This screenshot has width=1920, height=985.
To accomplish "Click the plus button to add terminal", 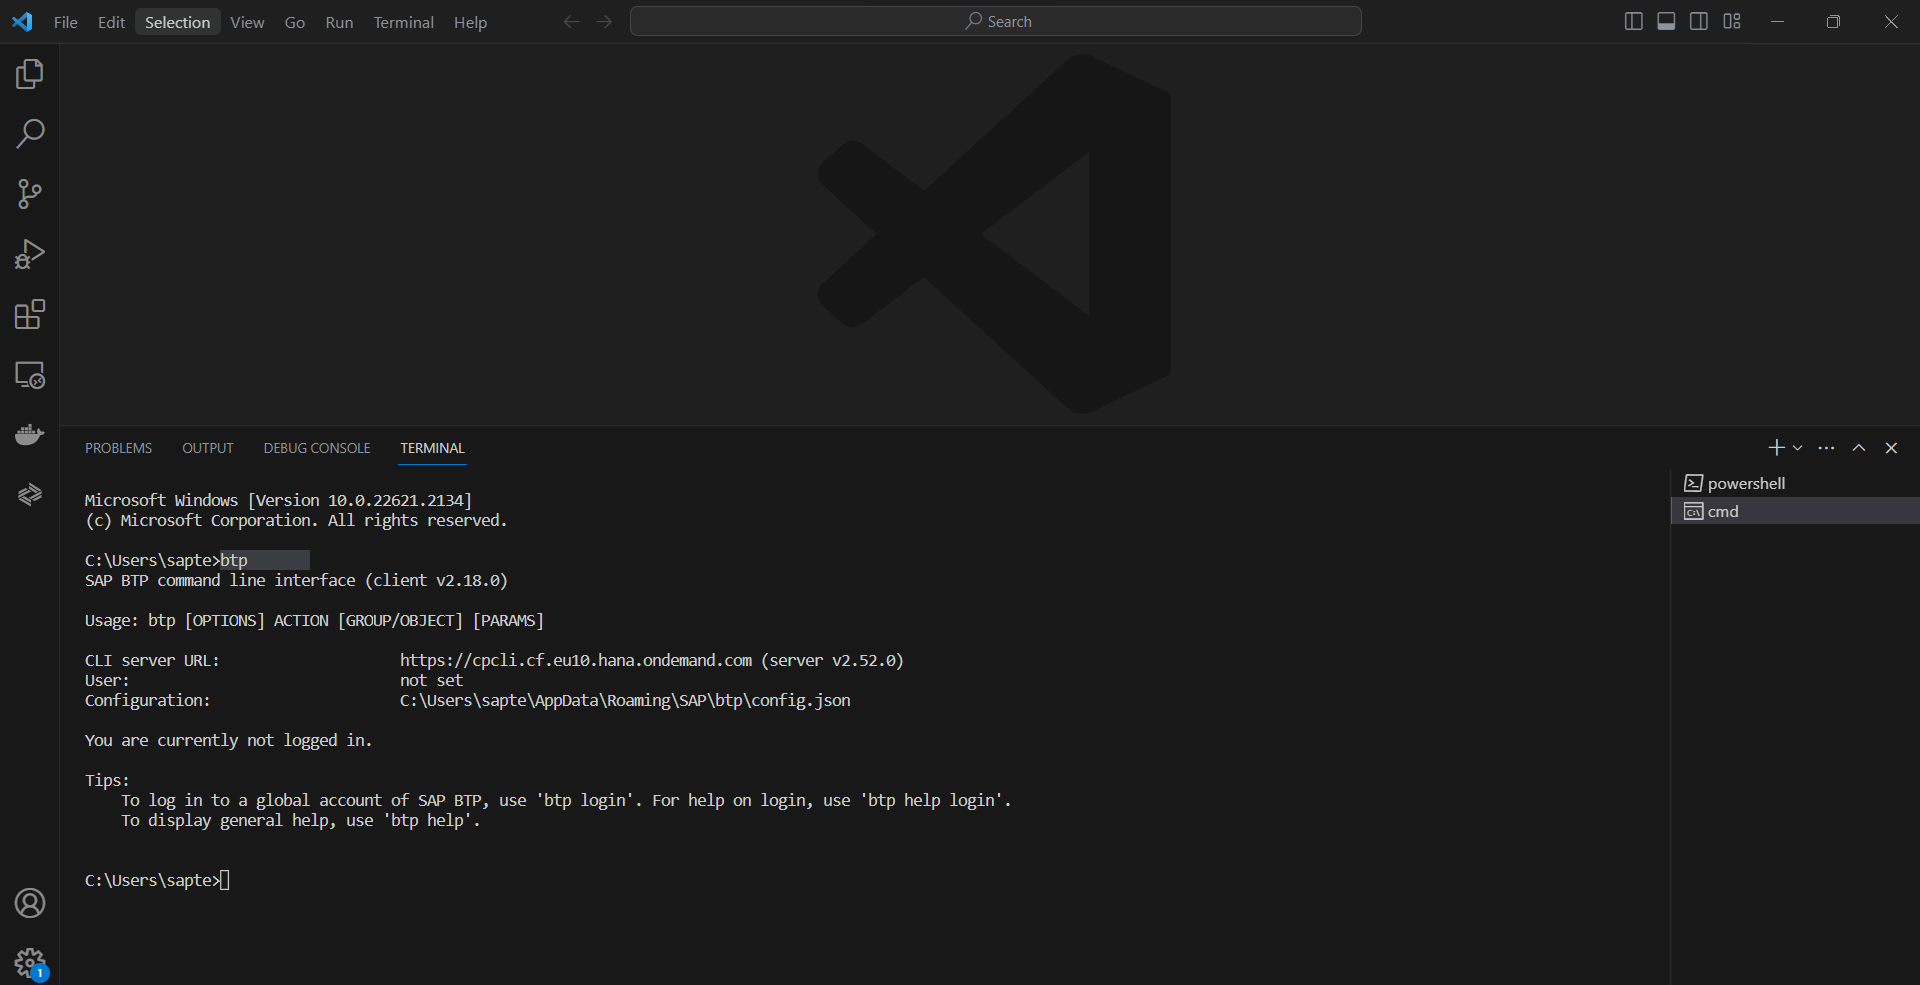I will click(1776, 448).
